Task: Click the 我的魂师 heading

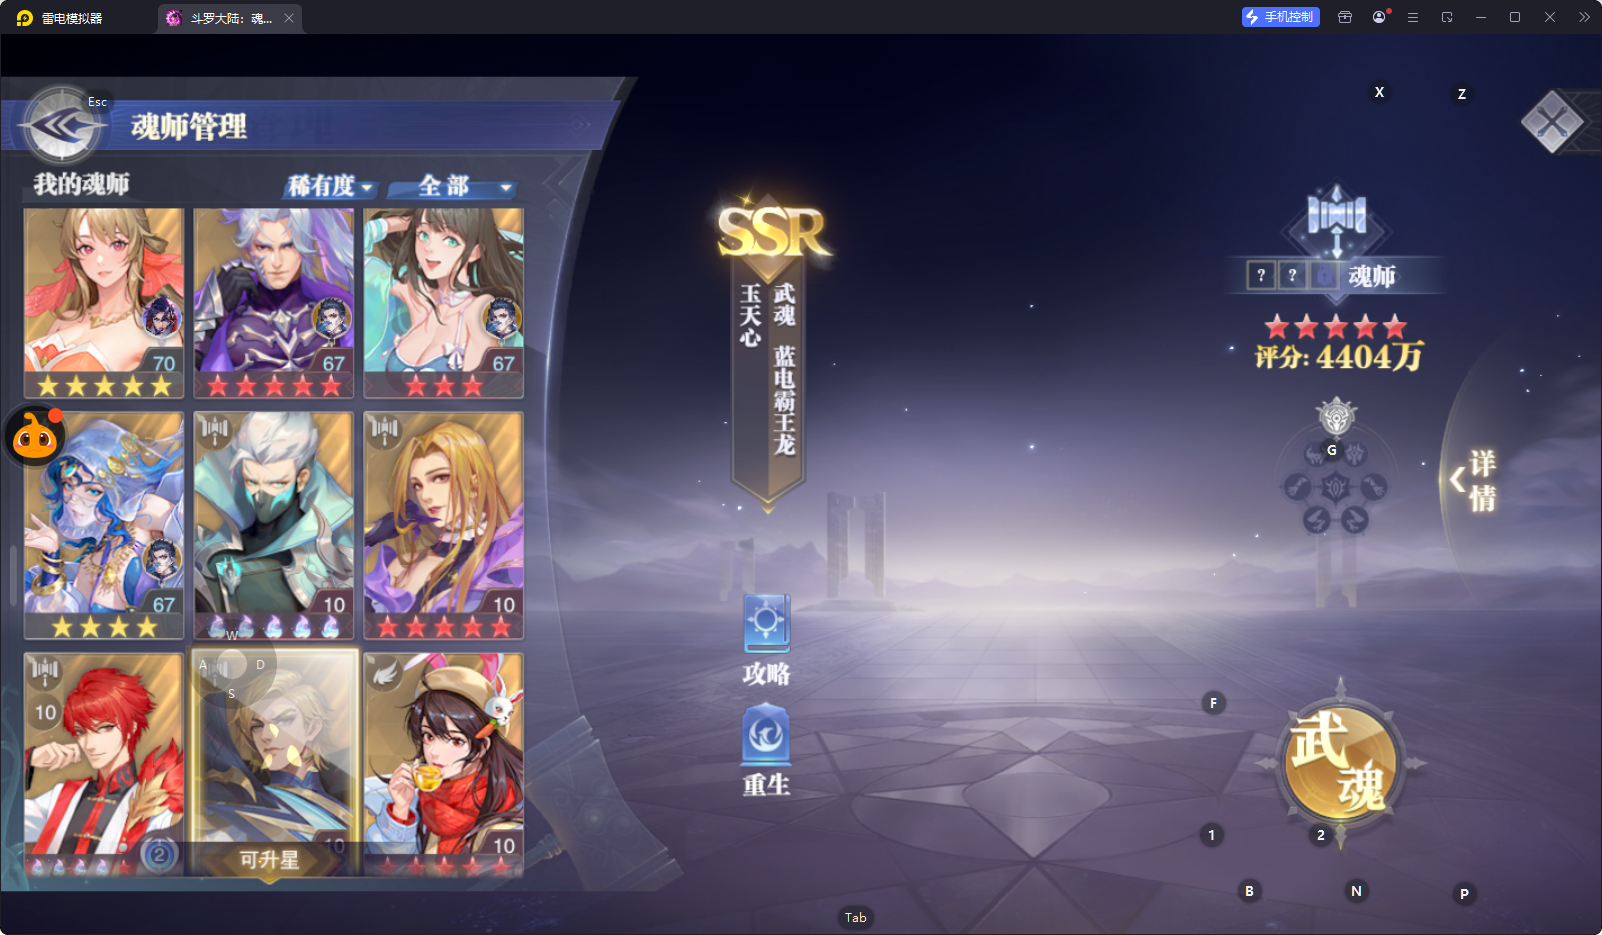Action: click(x=81, y=184)
